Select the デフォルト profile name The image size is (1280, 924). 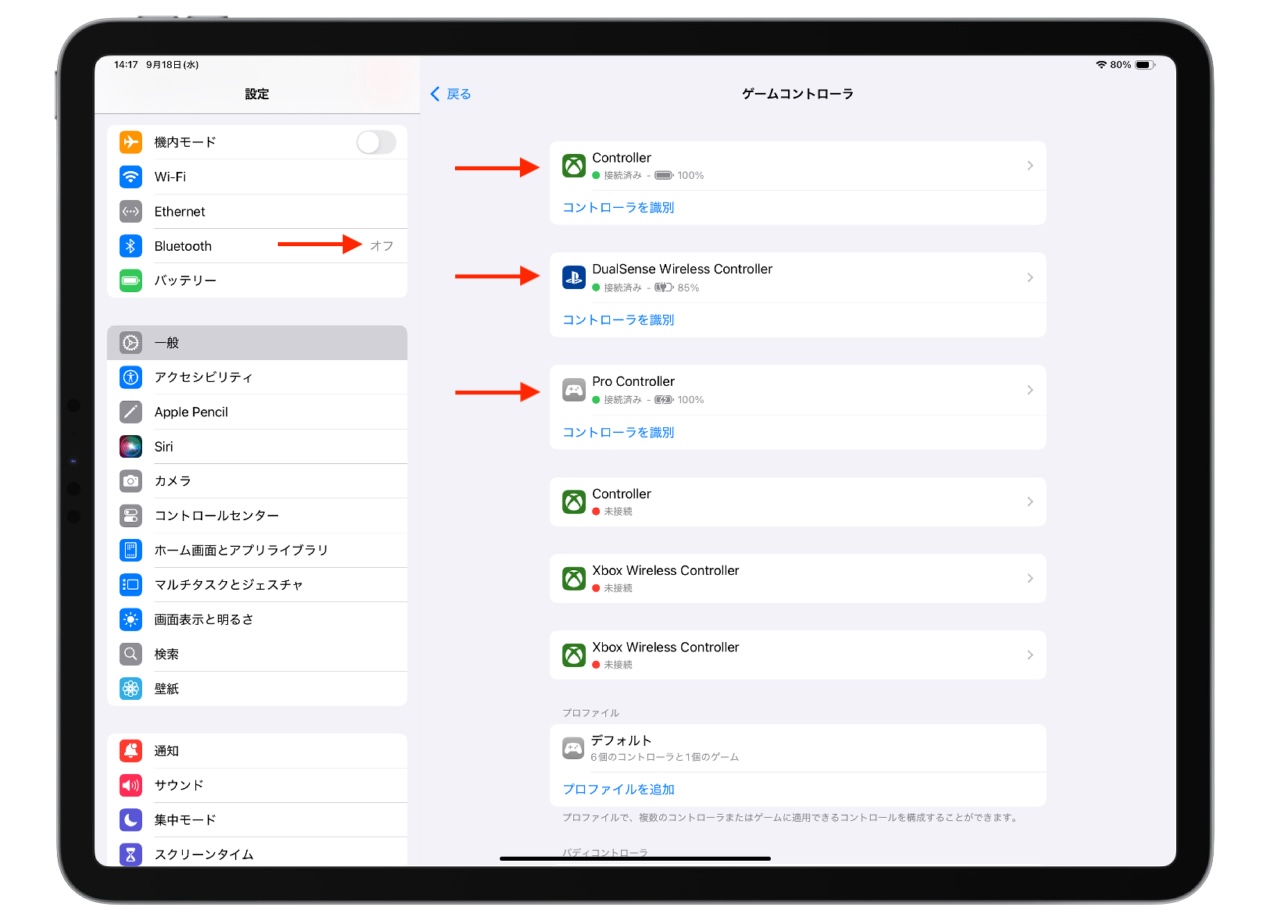click(x=621, y=741)
